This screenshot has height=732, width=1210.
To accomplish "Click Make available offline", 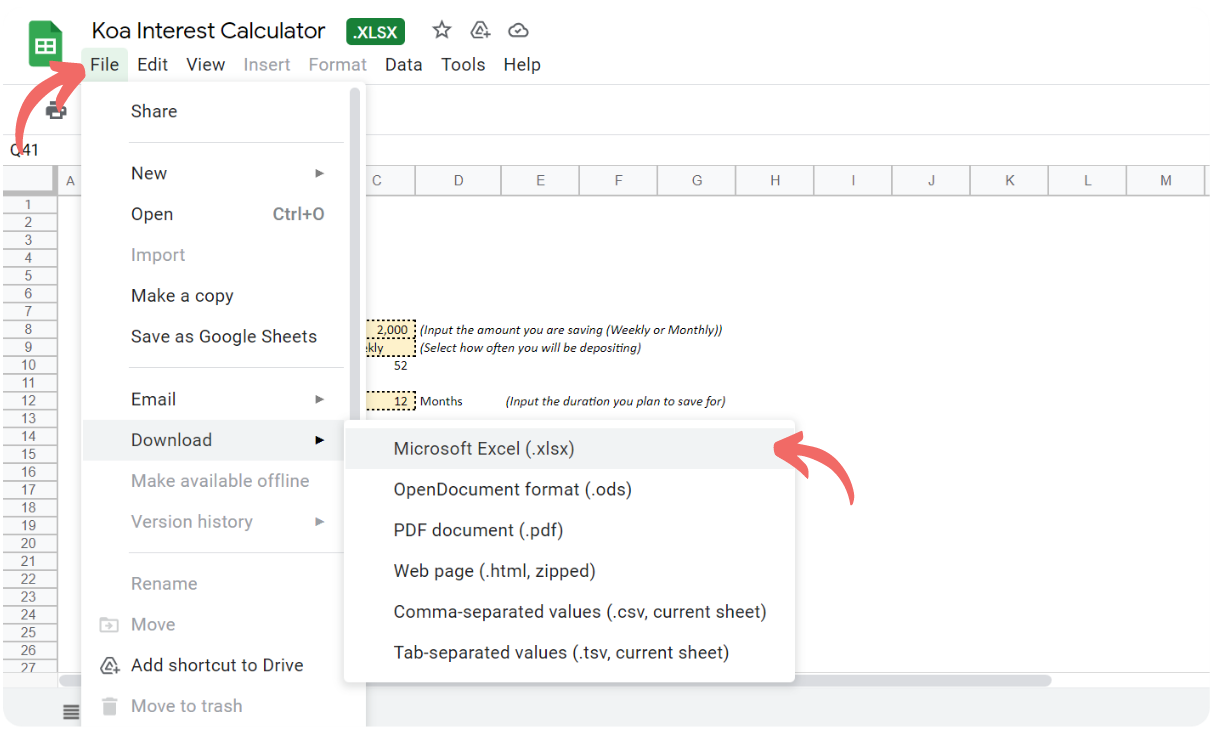I will point(216,481).
